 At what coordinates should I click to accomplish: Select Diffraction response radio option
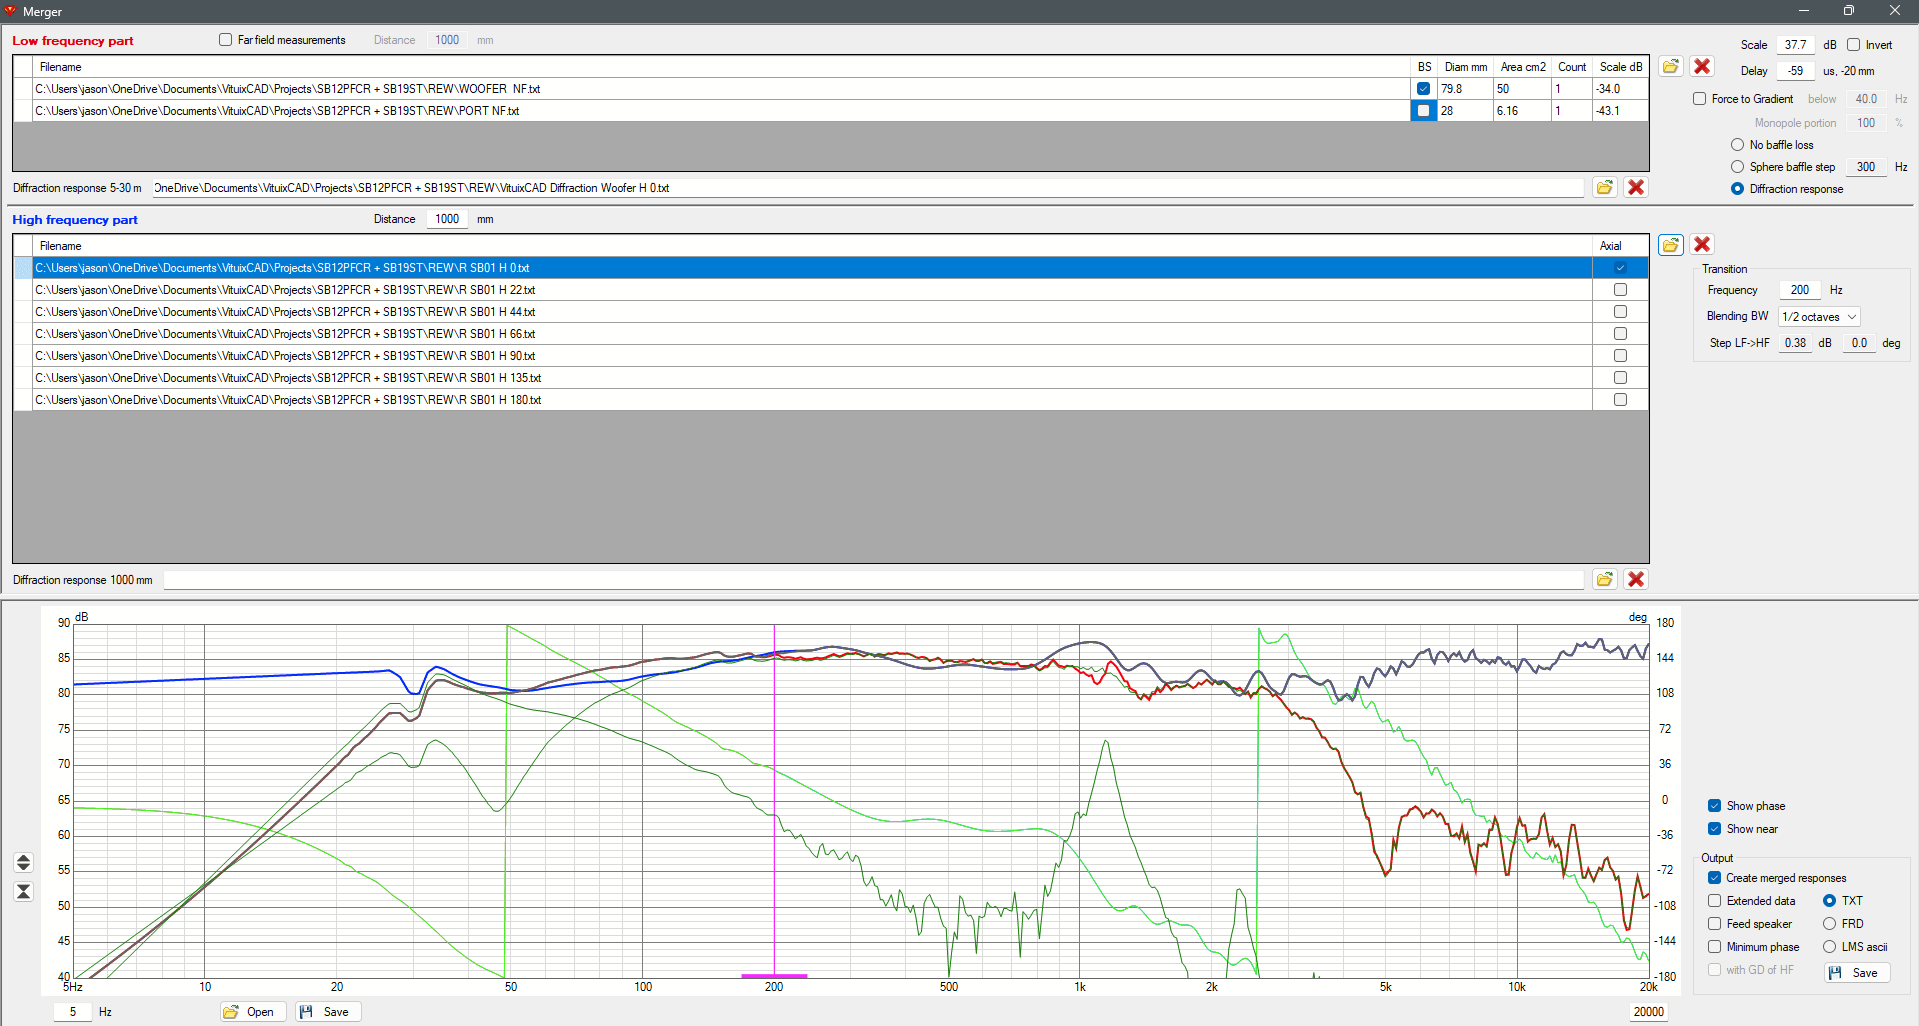tap(1737, 189)
